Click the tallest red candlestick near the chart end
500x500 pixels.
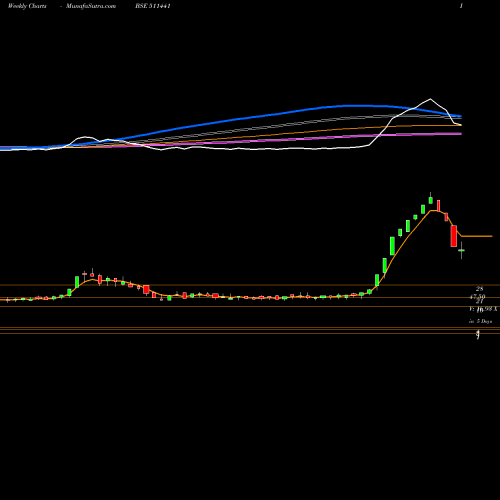[x=454, y=236]
